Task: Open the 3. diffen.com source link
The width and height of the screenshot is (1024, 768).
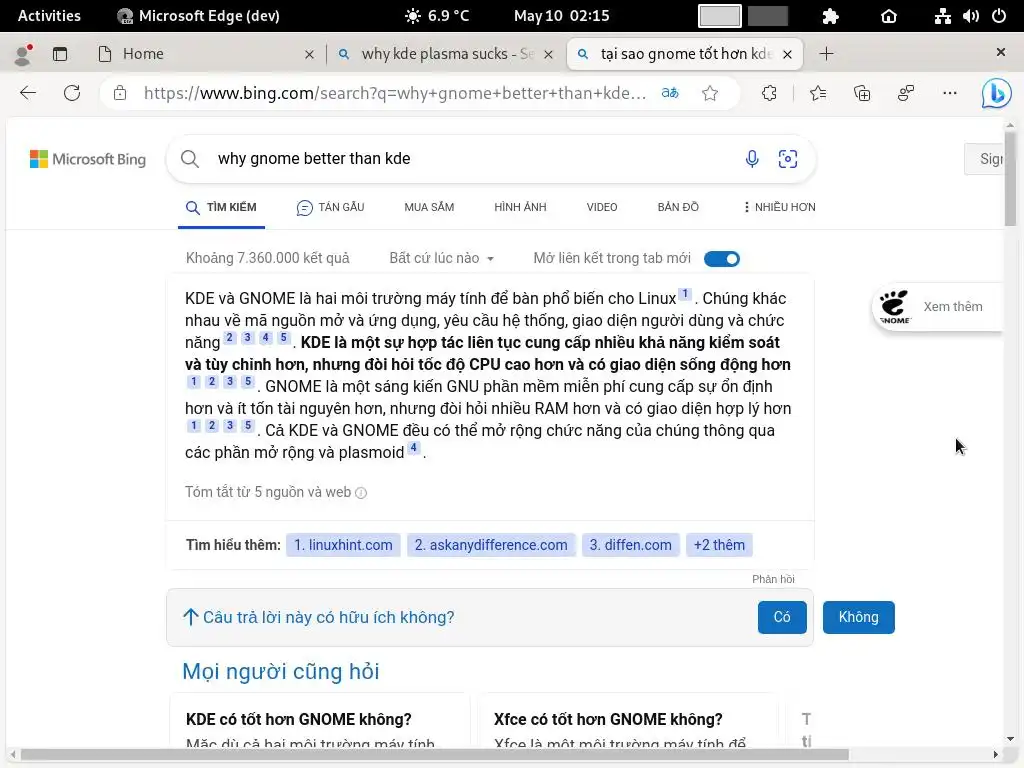Action: point(630,545)
